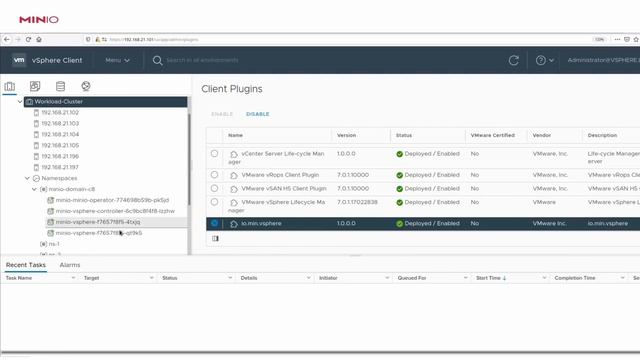The width and height of the screenshot is (640, 360).
Task: Select host 192.168.21.105
Action: (x=60, y=145)
